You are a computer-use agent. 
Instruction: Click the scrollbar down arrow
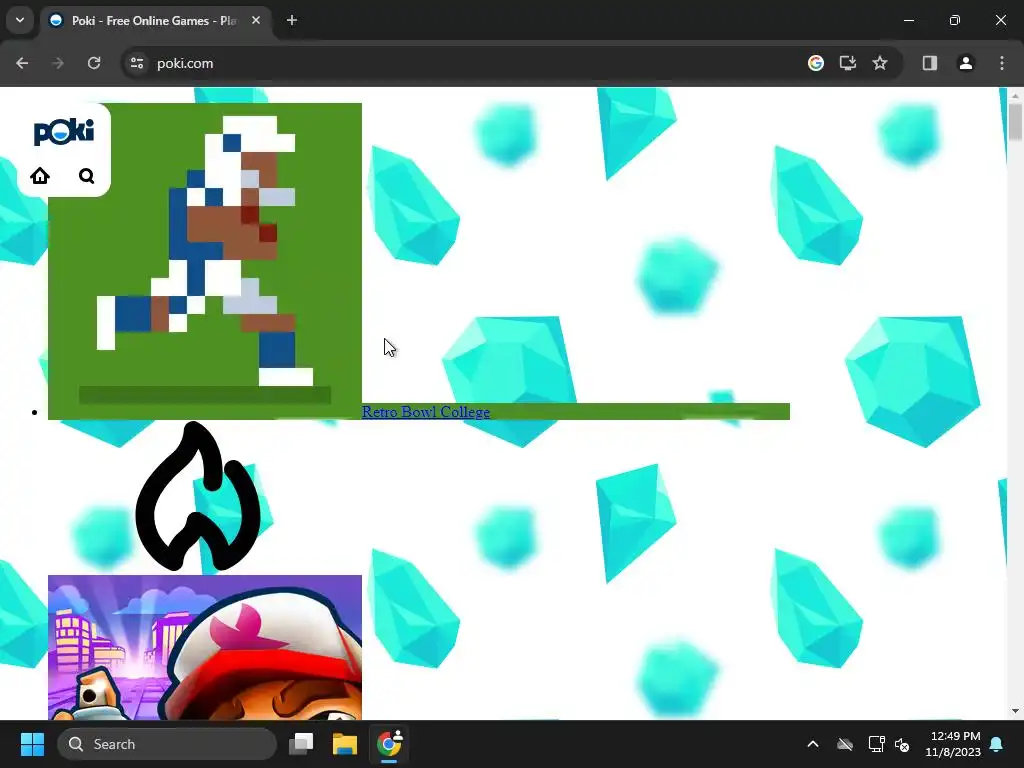coord(1015,711)
